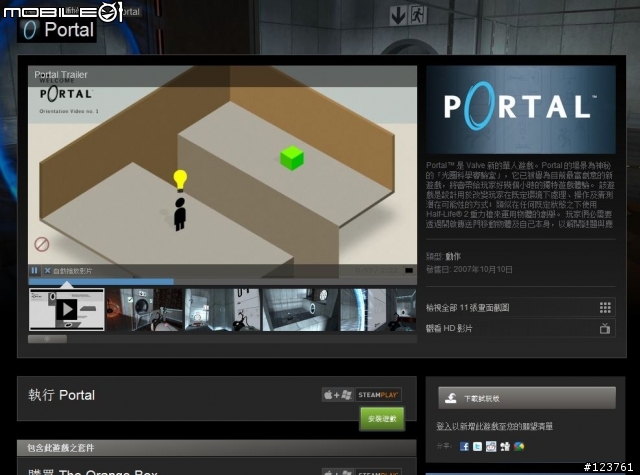Share the page on Twitter

pyautogui.click(x=478, y=446)
